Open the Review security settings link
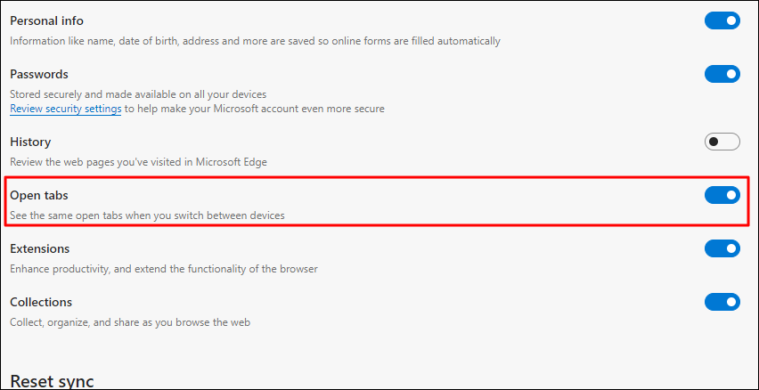This screenshot has width=759, height=390. point(65,109)
